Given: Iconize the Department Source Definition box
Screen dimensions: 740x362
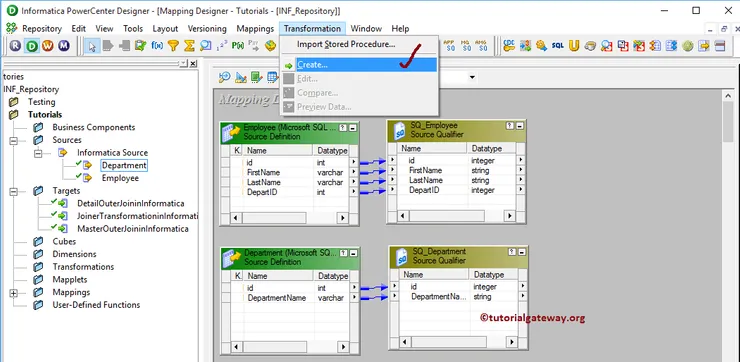Looking at the screenshot, I should [354, 253].
